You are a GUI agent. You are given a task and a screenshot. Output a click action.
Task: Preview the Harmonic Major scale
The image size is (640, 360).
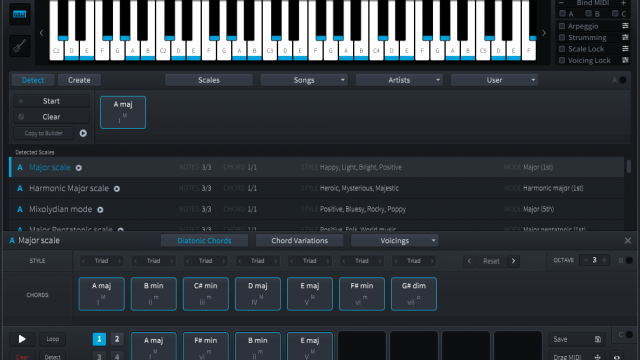coord(117,189)
